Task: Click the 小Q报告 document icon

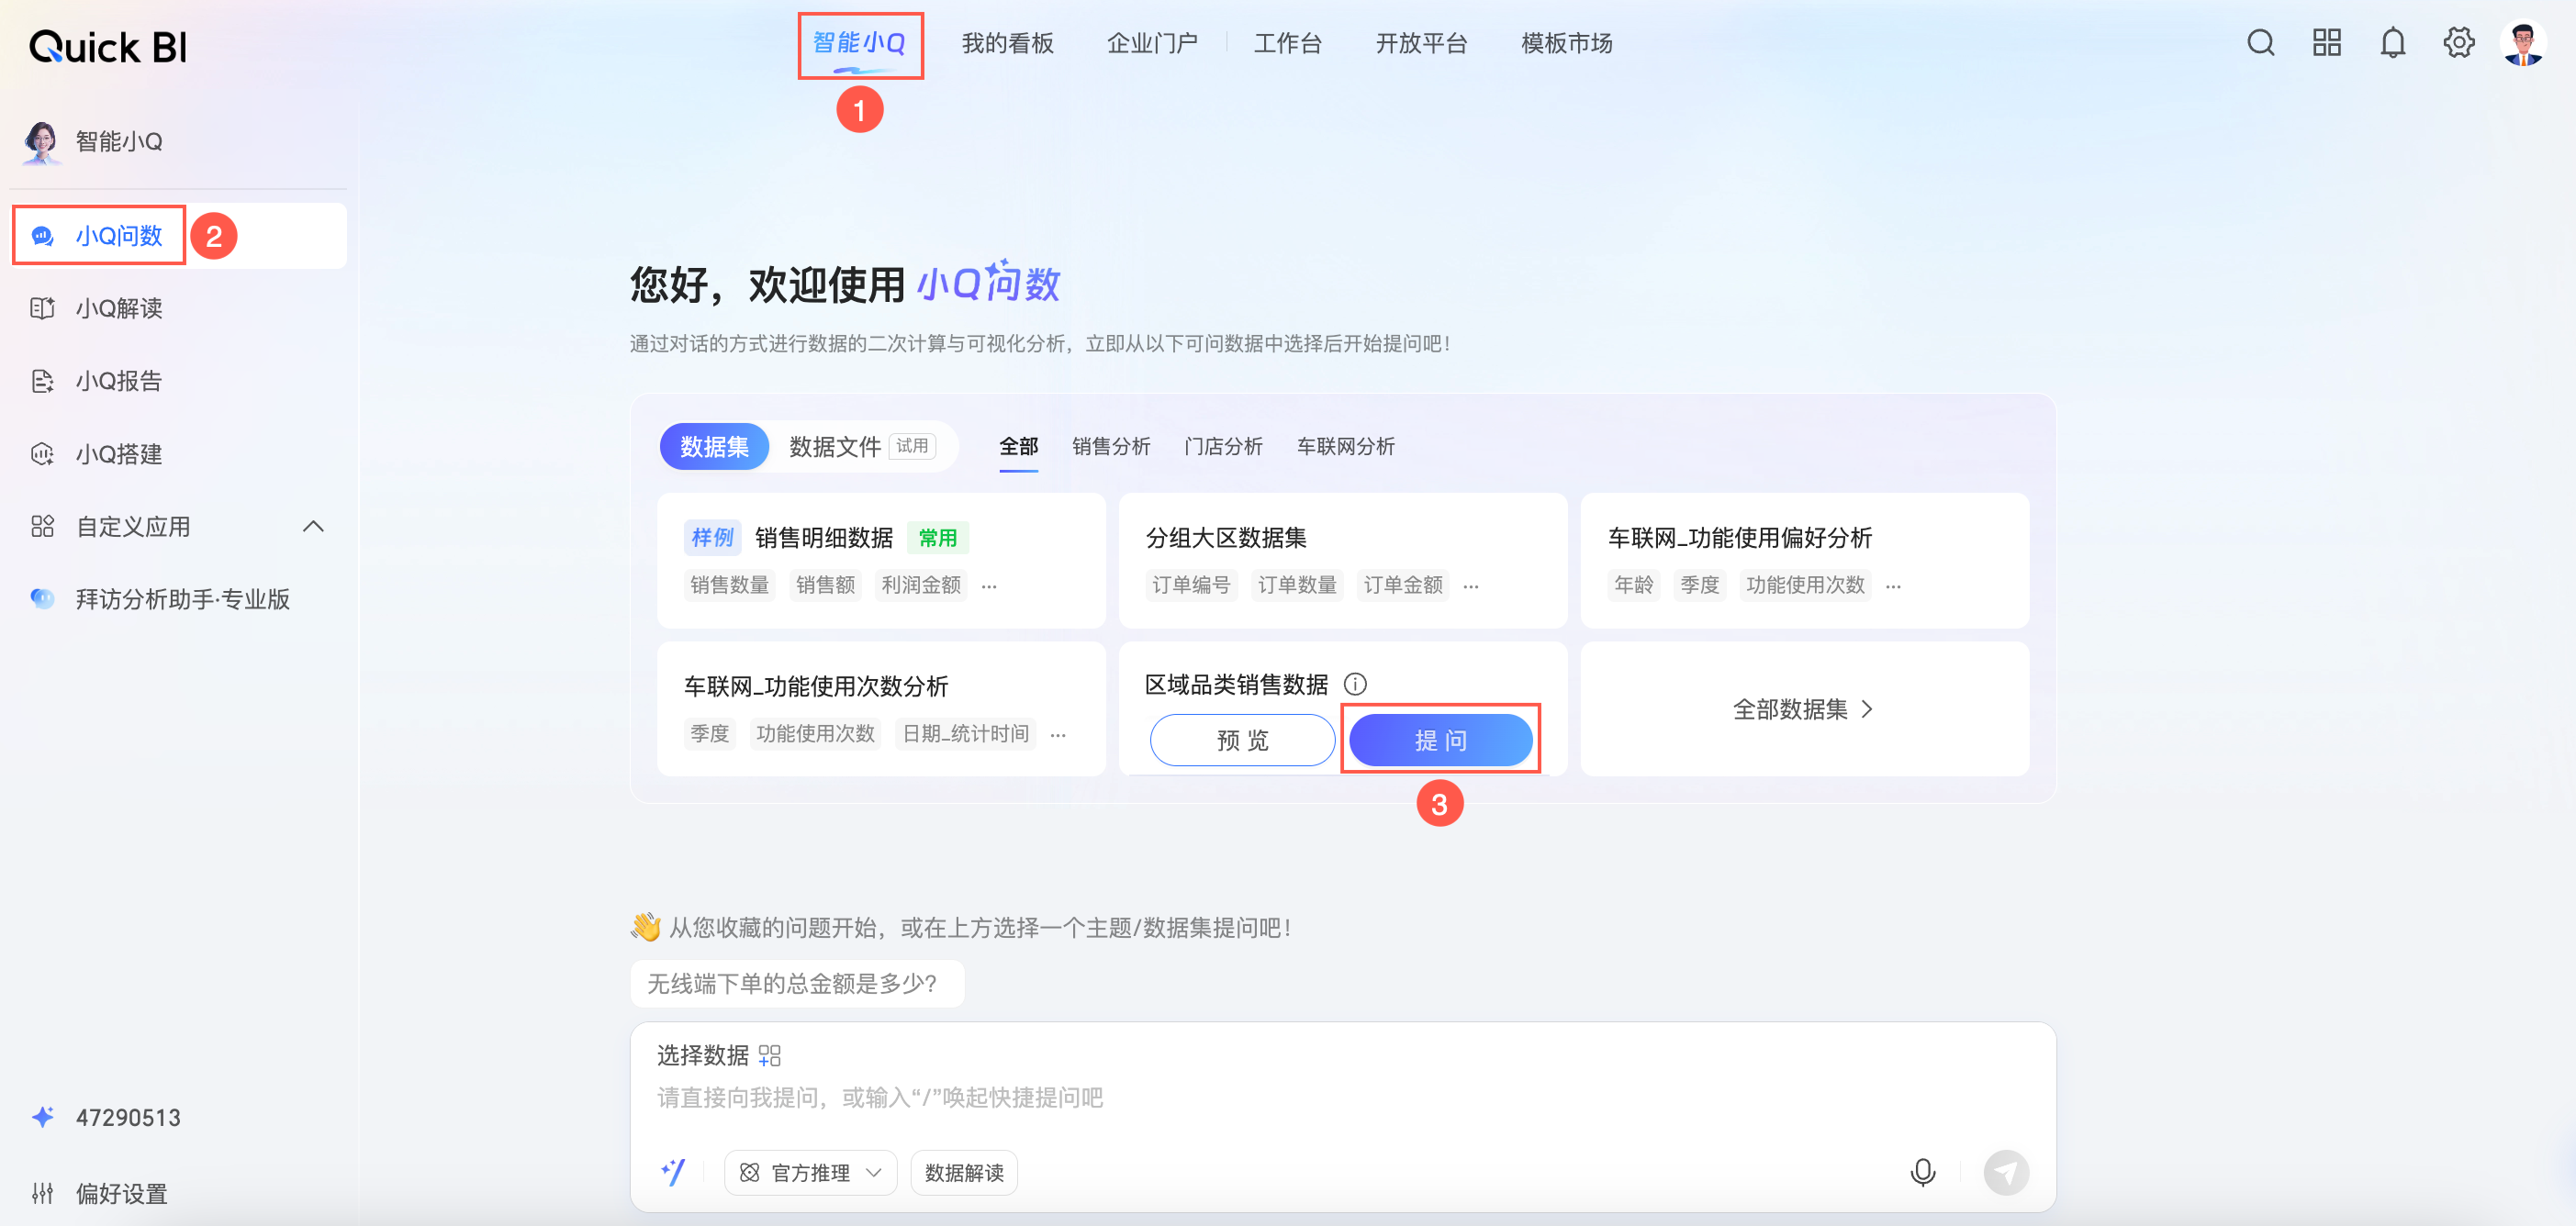Action: pos(42,381)
